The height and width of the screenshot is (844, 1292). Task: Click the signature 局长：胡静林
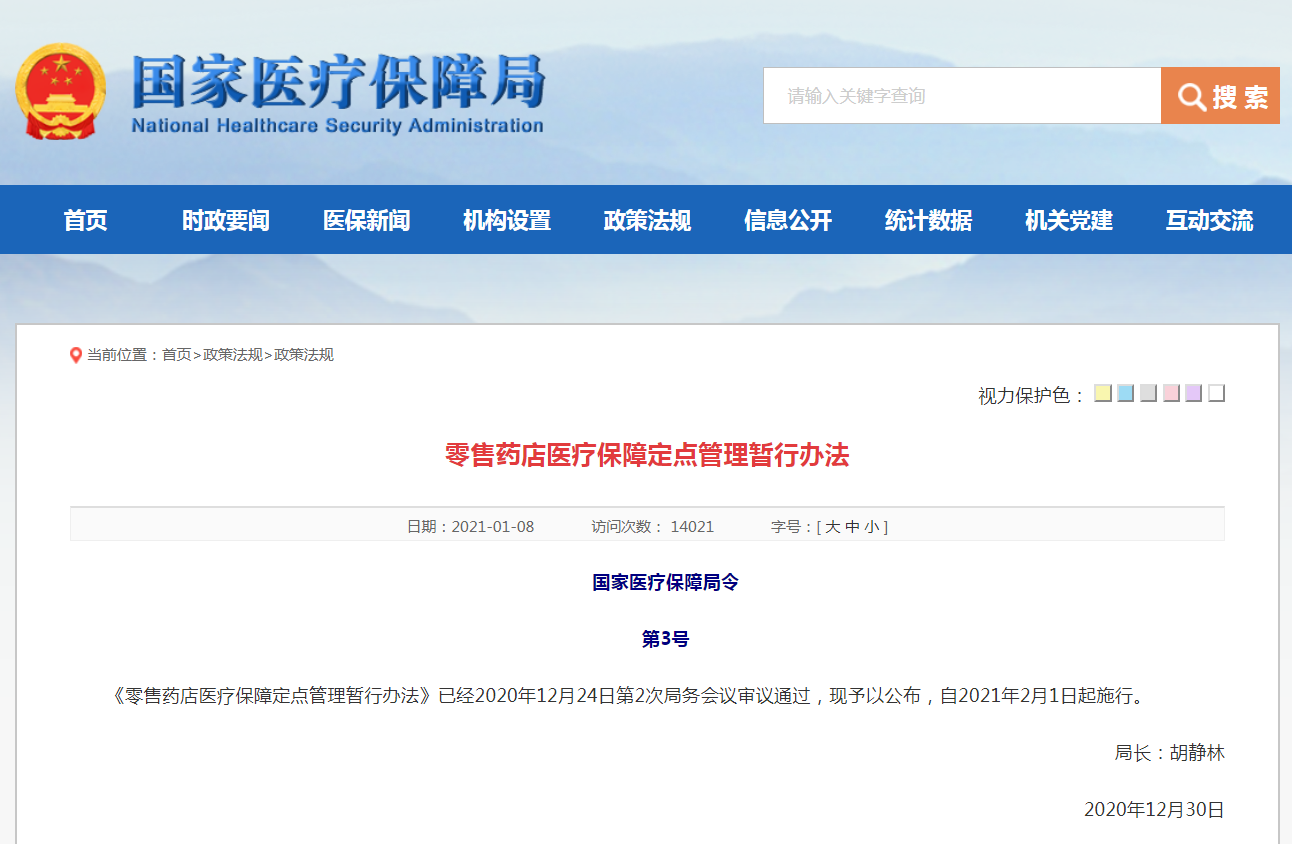pos(1170,753)
